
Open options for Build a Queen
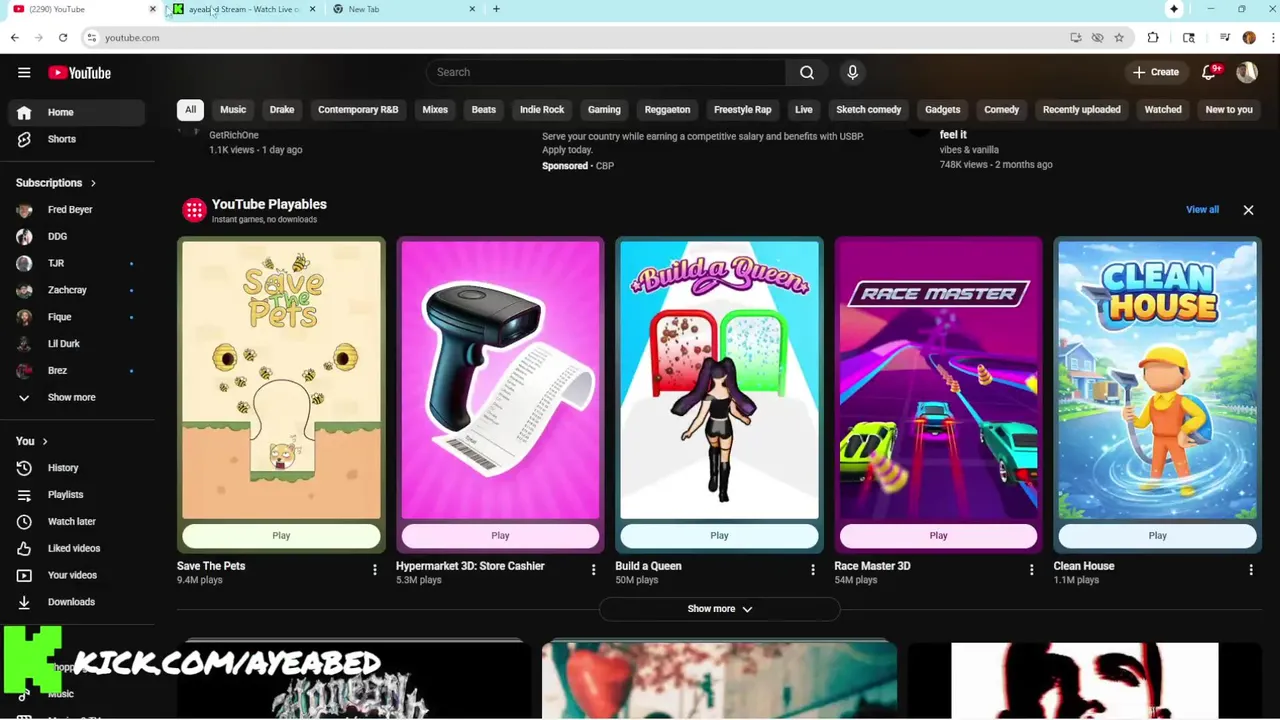813,570
